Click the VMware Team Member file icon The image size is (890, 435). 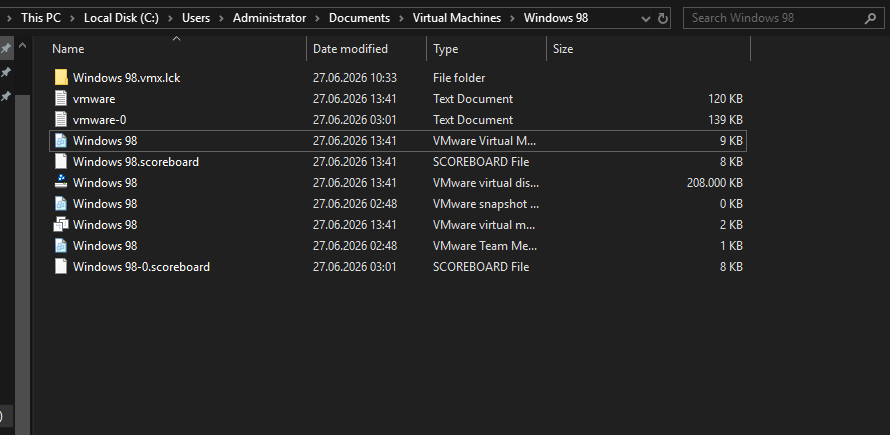[x=61, y=245]
